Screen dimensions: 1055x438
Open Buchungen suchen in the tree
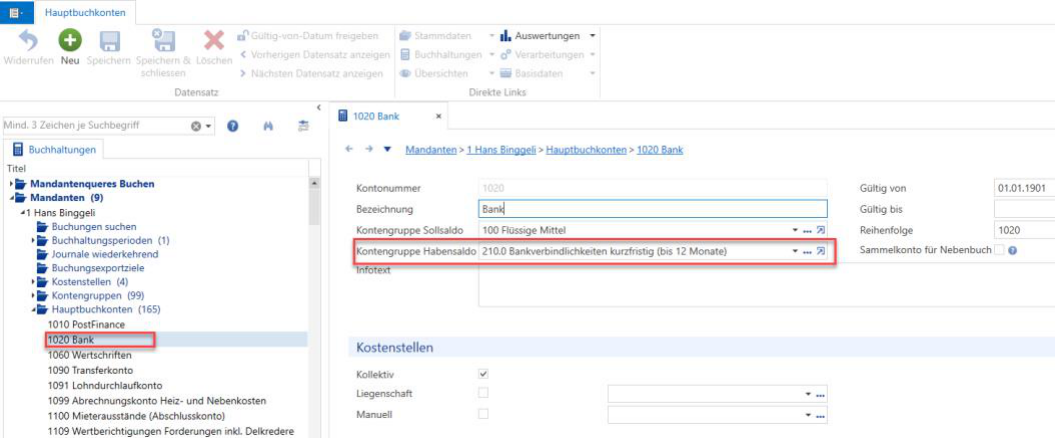click(94, 226)
